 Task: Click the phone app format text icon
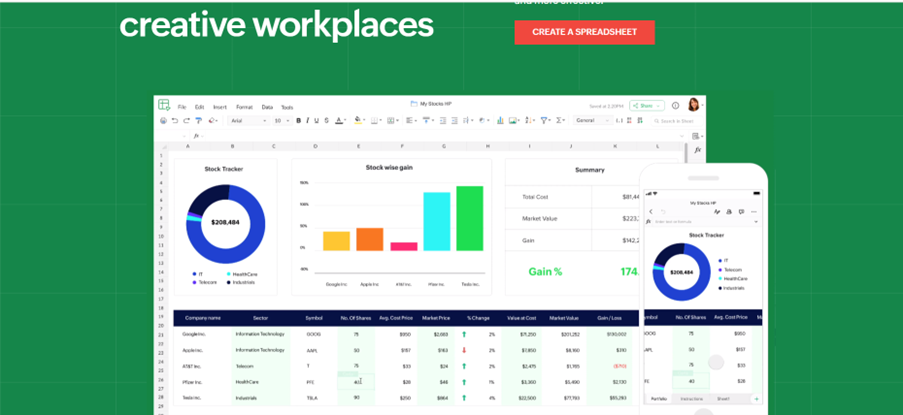click(717, 212)
